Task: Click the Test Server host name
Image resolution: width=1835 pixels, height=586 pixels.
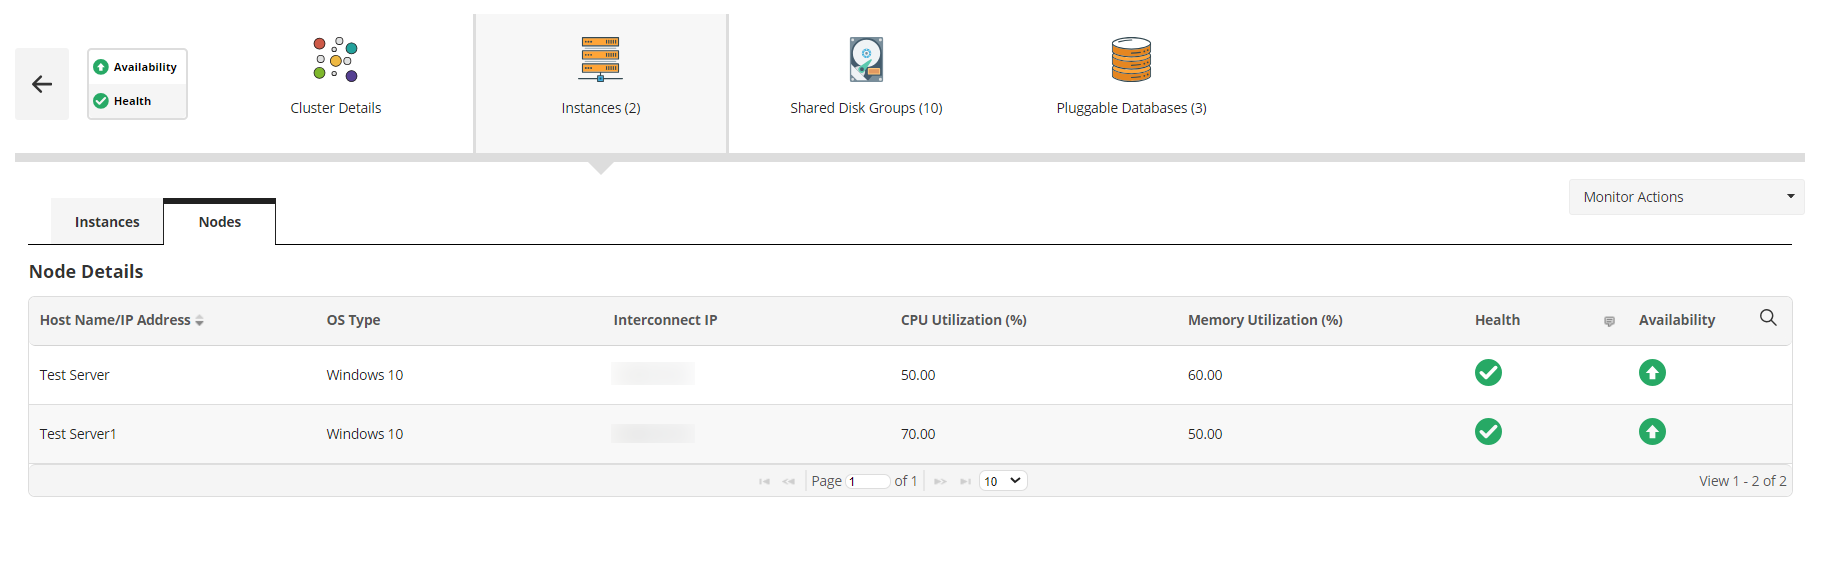Action: tap(75, 375)
